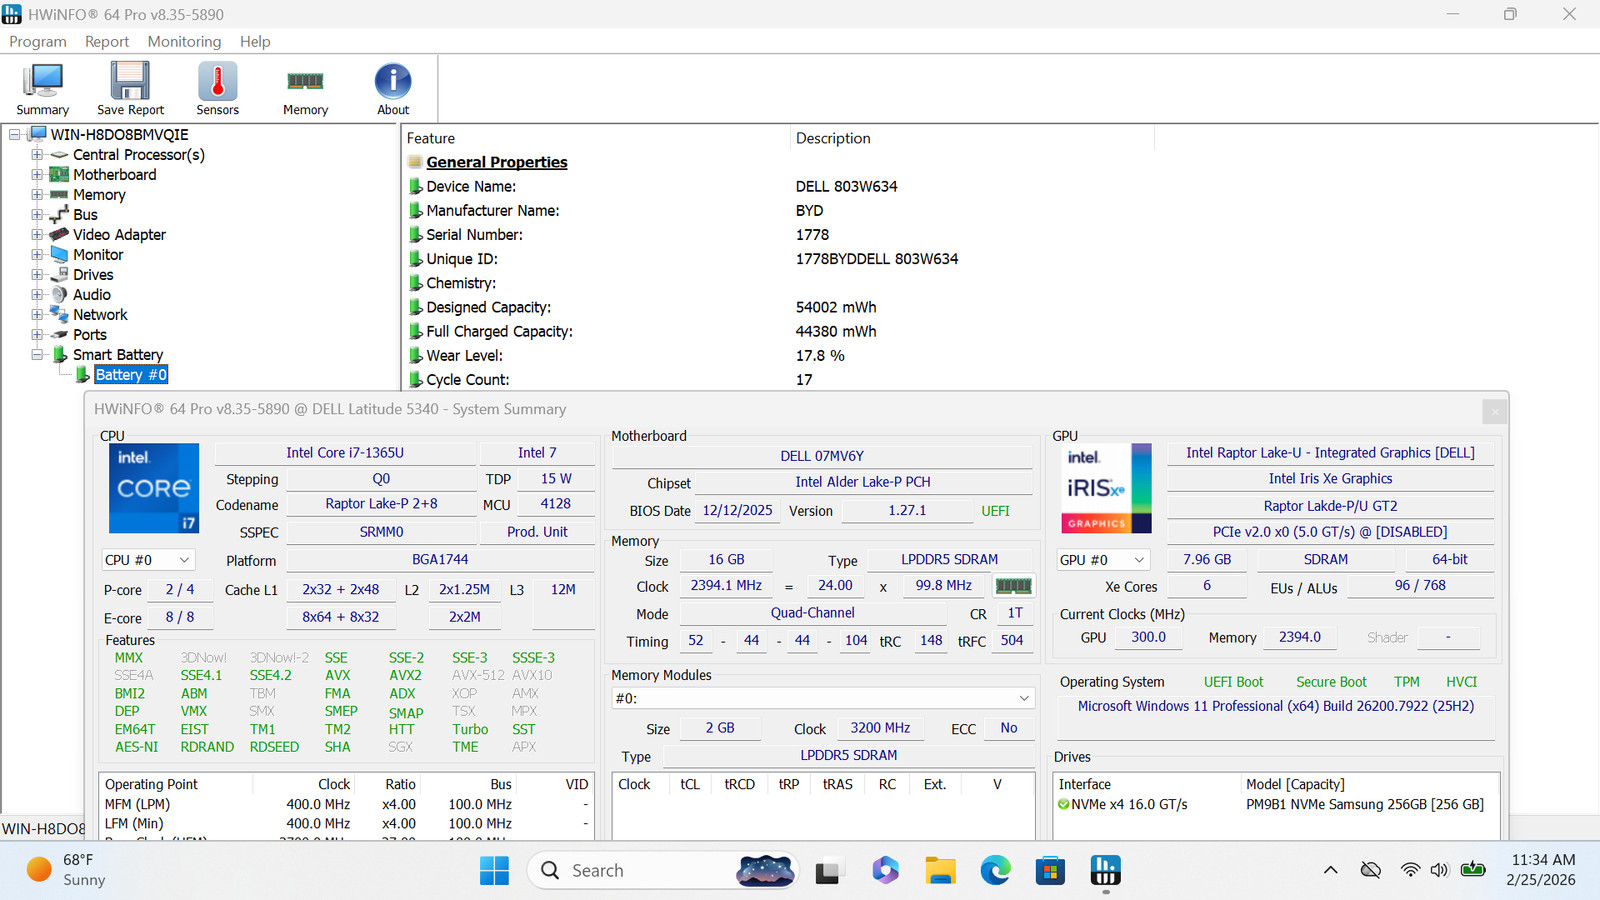Expand the Motherboard tree node
The image size is (1600, 900).
(37, 174)
